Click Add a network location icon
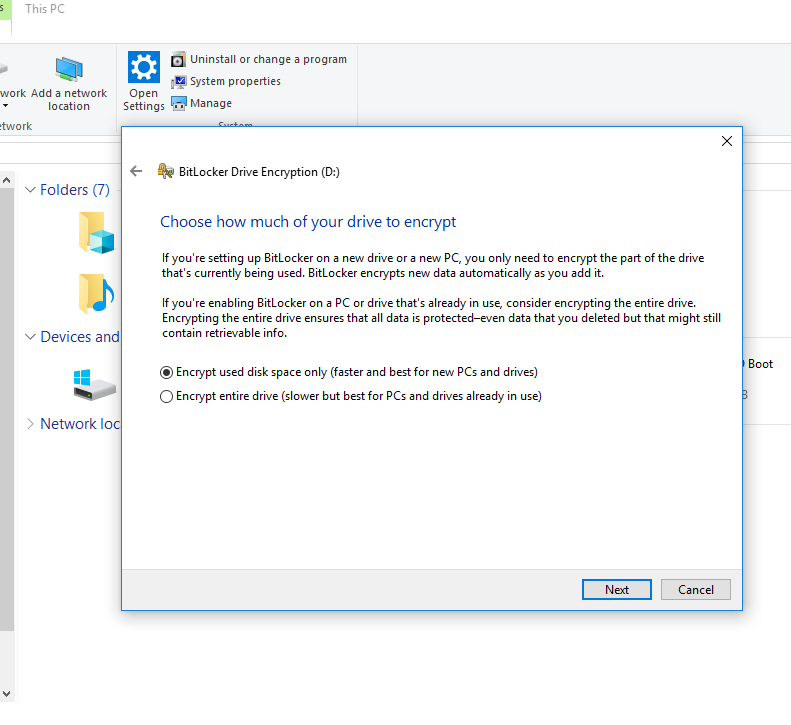 tap(69, 69)
